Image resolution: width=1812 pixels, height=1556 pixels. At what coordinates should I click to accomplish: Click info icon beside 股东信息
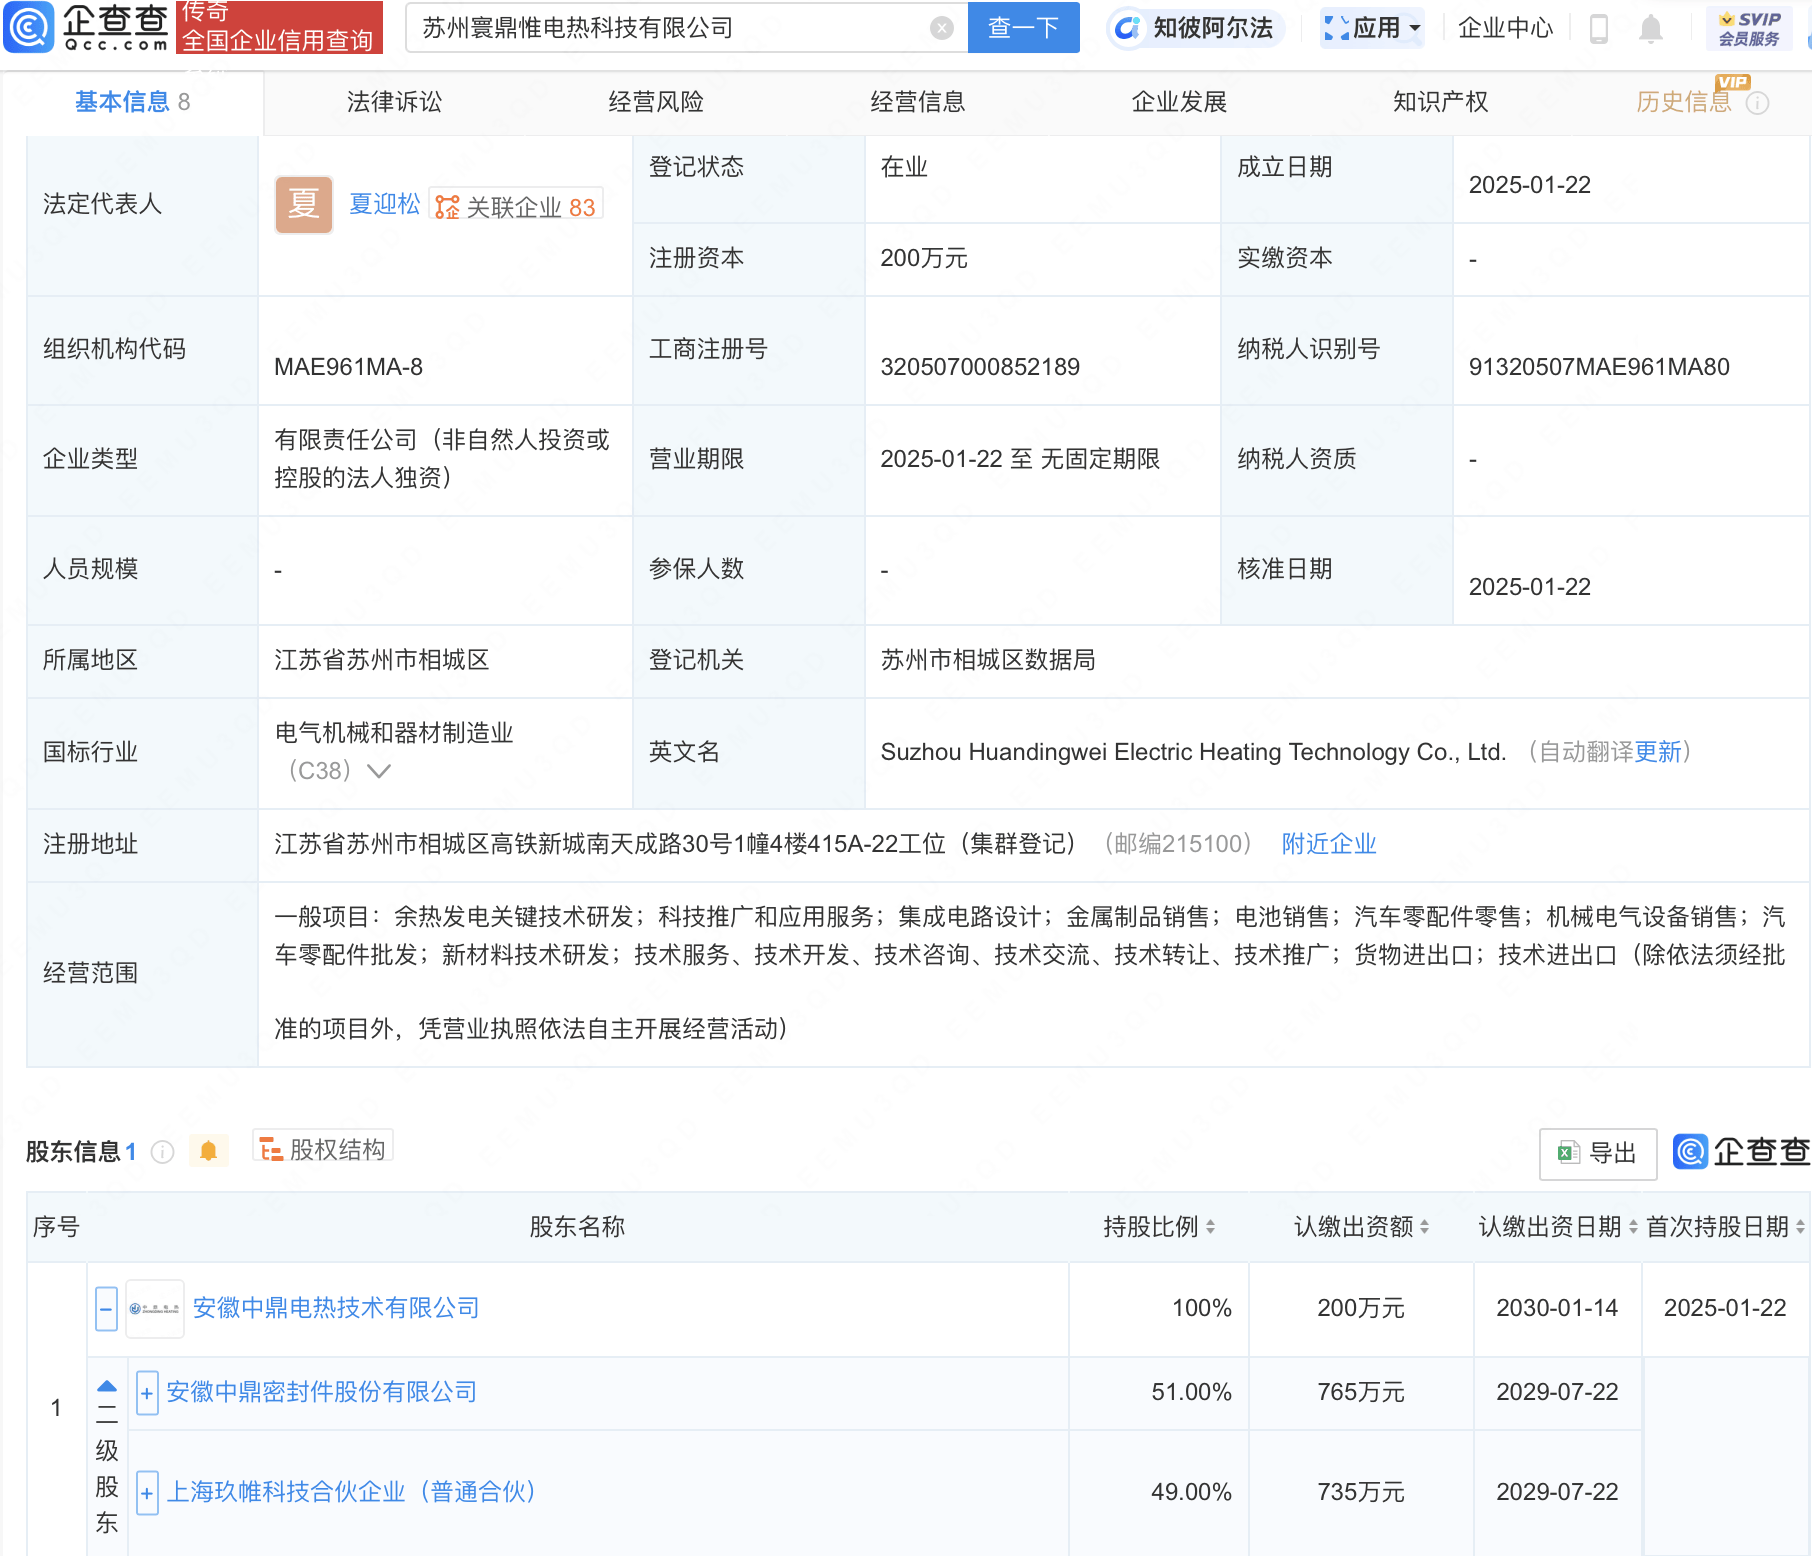162,1152
